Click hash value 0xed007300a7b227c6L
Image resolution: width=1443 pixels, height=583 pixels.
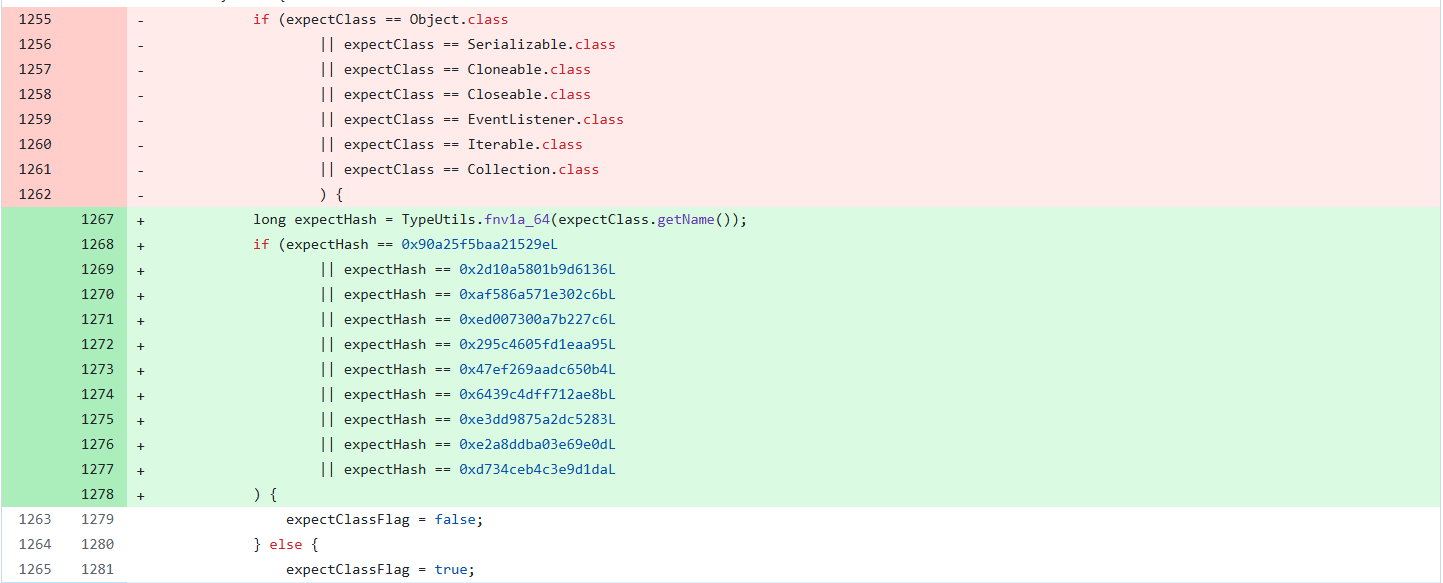point(537,319)
